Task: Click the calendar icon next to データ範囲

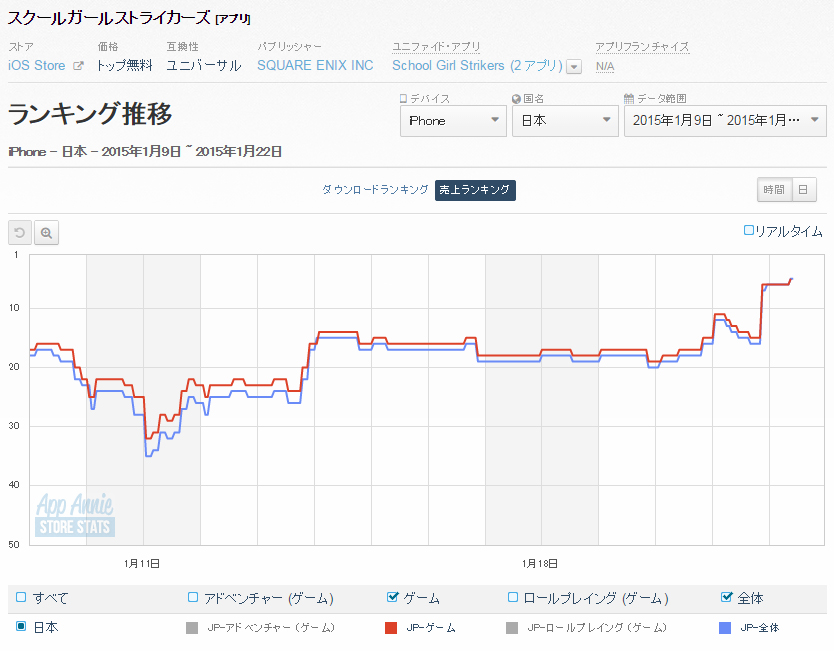Action: coord(628,99)
